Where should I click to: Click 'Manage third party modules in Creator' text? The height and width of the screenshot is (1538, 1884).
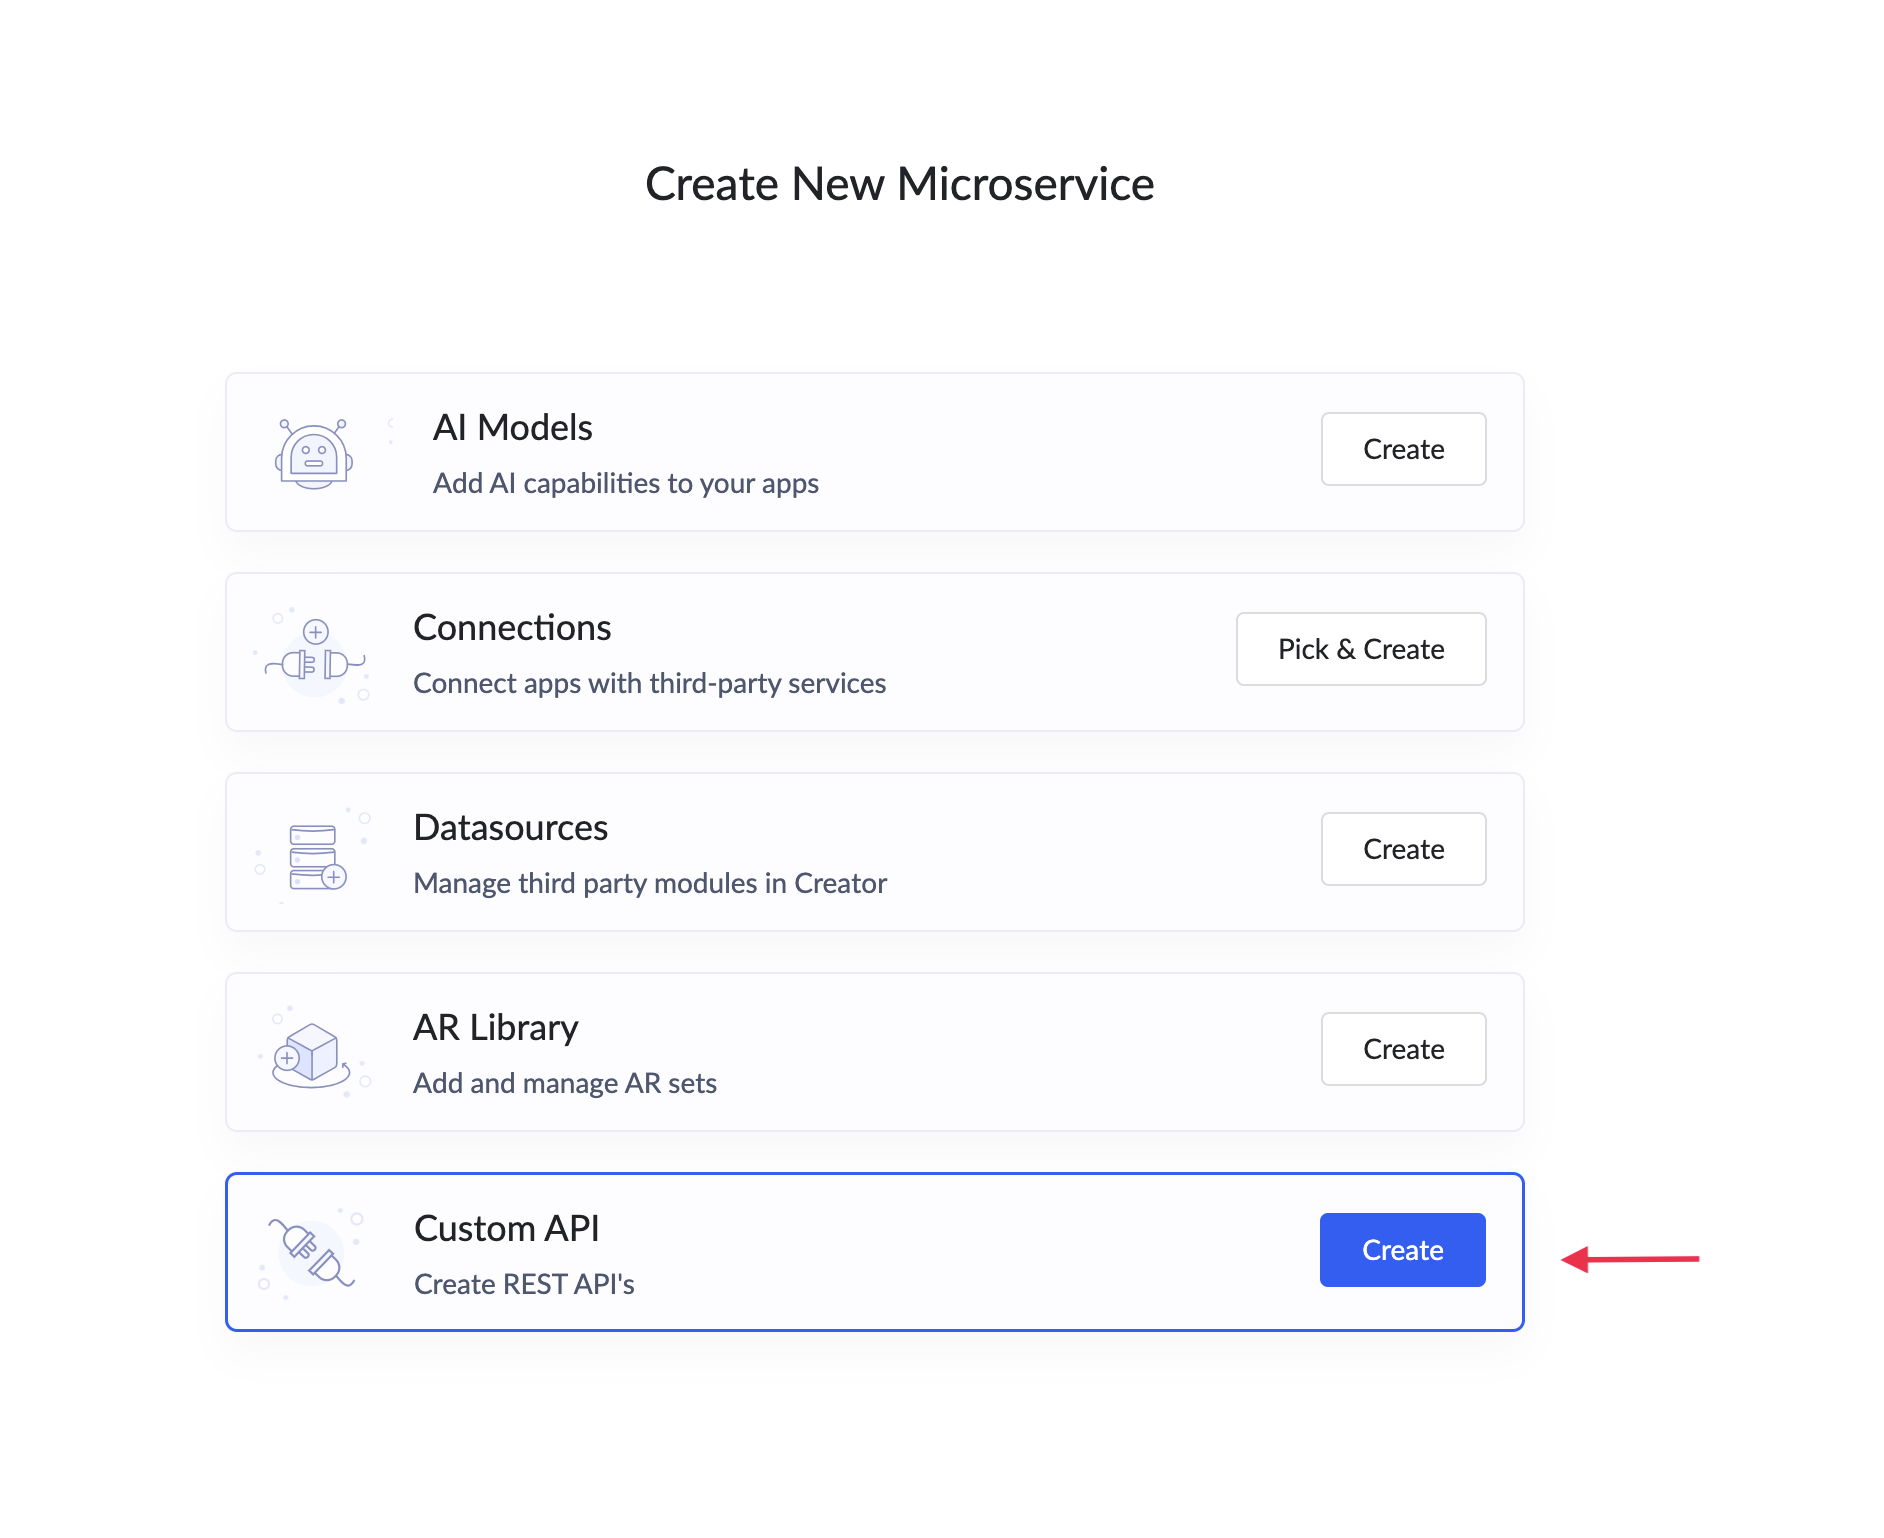click(650, 884)
